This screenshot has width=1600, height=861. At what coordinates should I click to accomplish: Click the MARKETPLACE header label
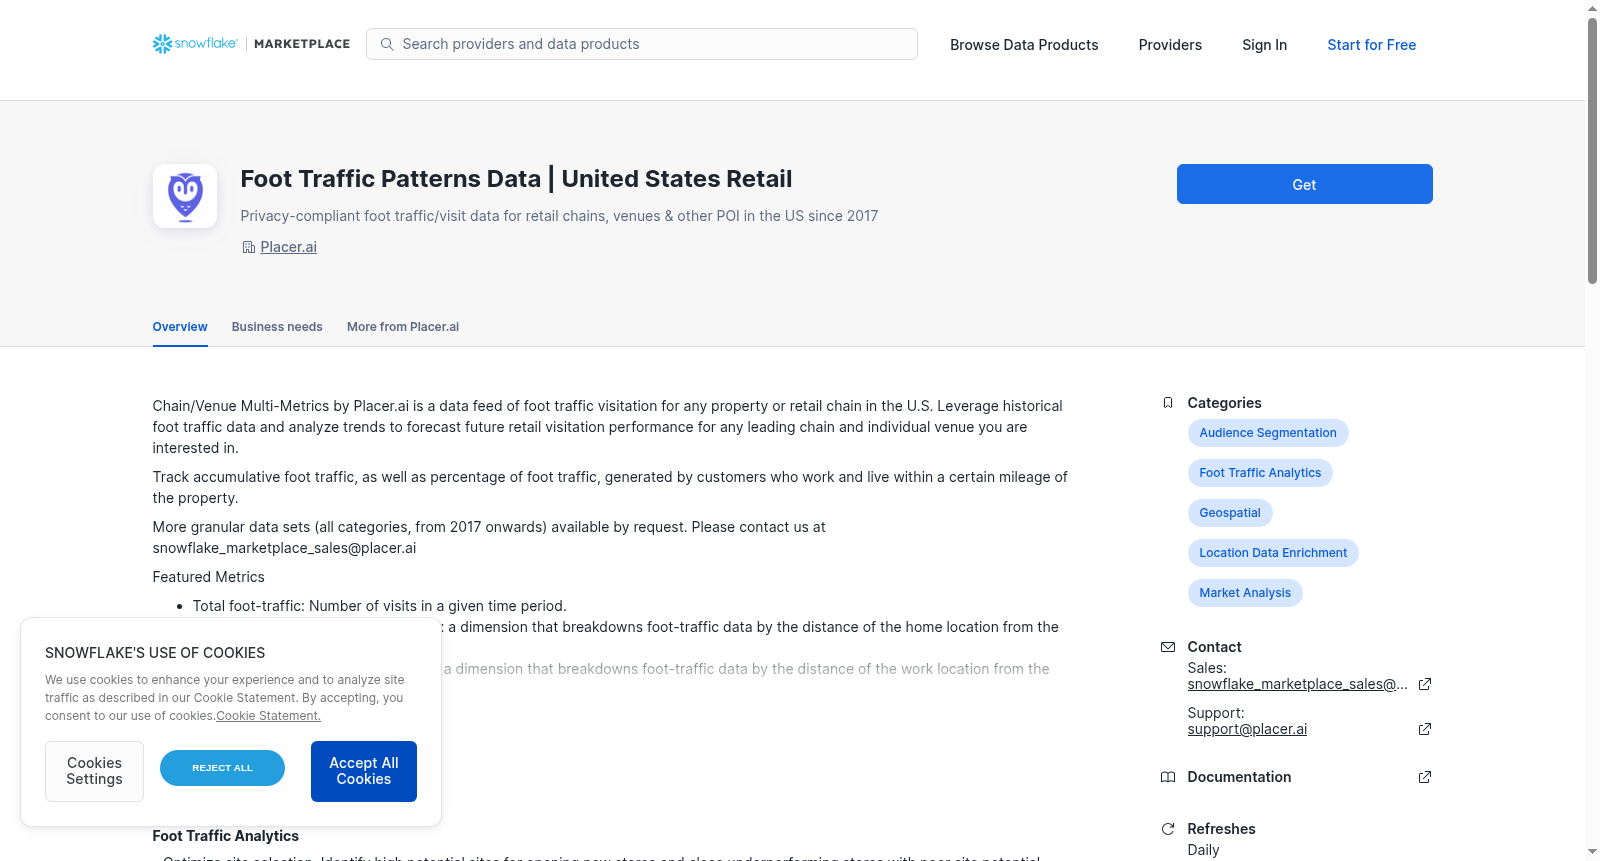tap(302, 44)
